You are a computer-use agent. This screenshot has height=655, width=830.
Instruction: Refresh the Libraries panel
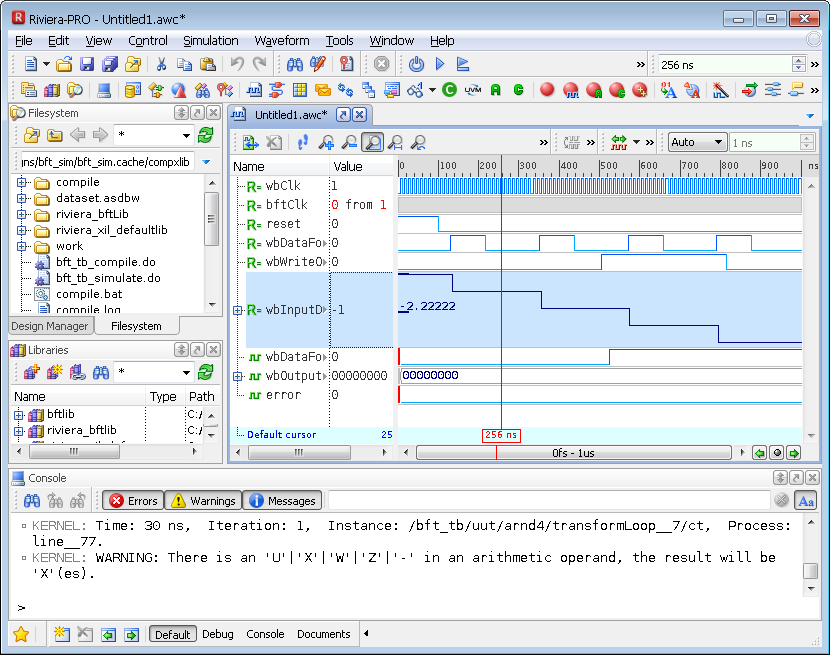(205, 372)
